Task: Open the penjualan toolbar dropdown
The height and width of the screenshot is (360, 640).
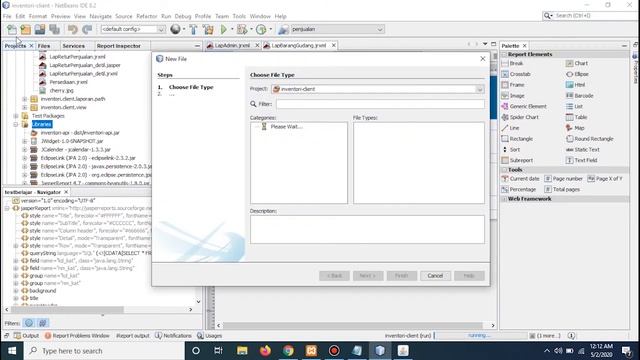Action: tap(380, 29)
